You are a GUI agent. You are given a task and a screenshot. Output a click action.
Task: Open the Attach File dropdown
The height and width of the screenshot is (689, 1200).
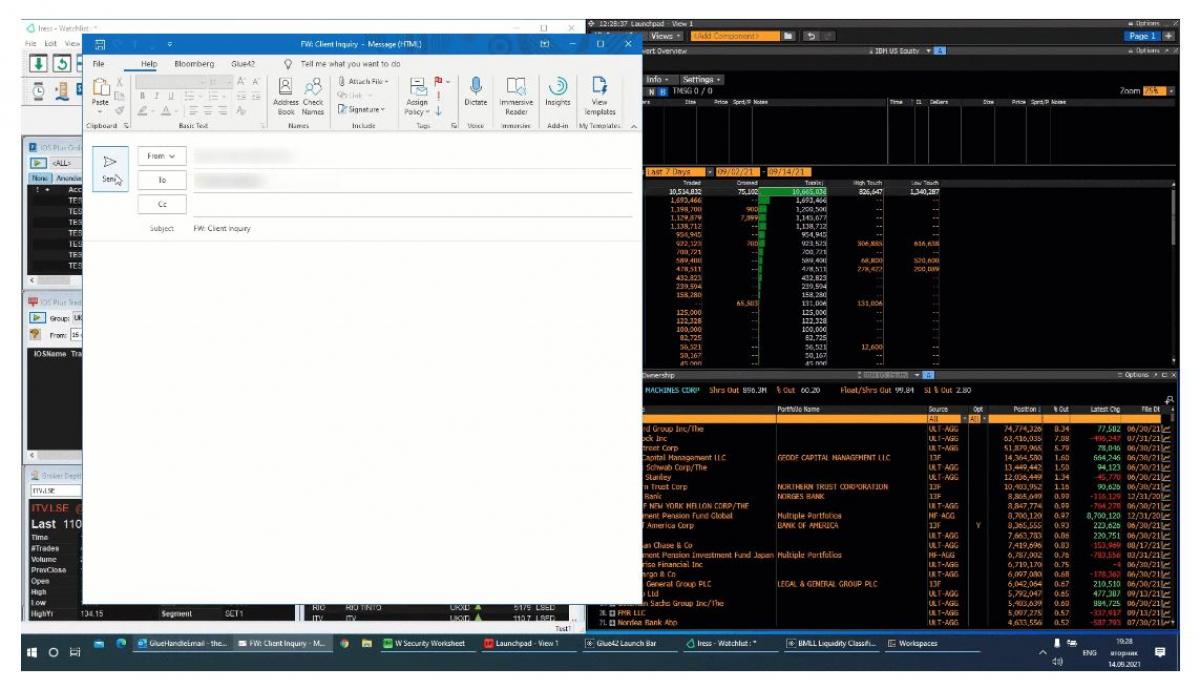coord(363,81)
